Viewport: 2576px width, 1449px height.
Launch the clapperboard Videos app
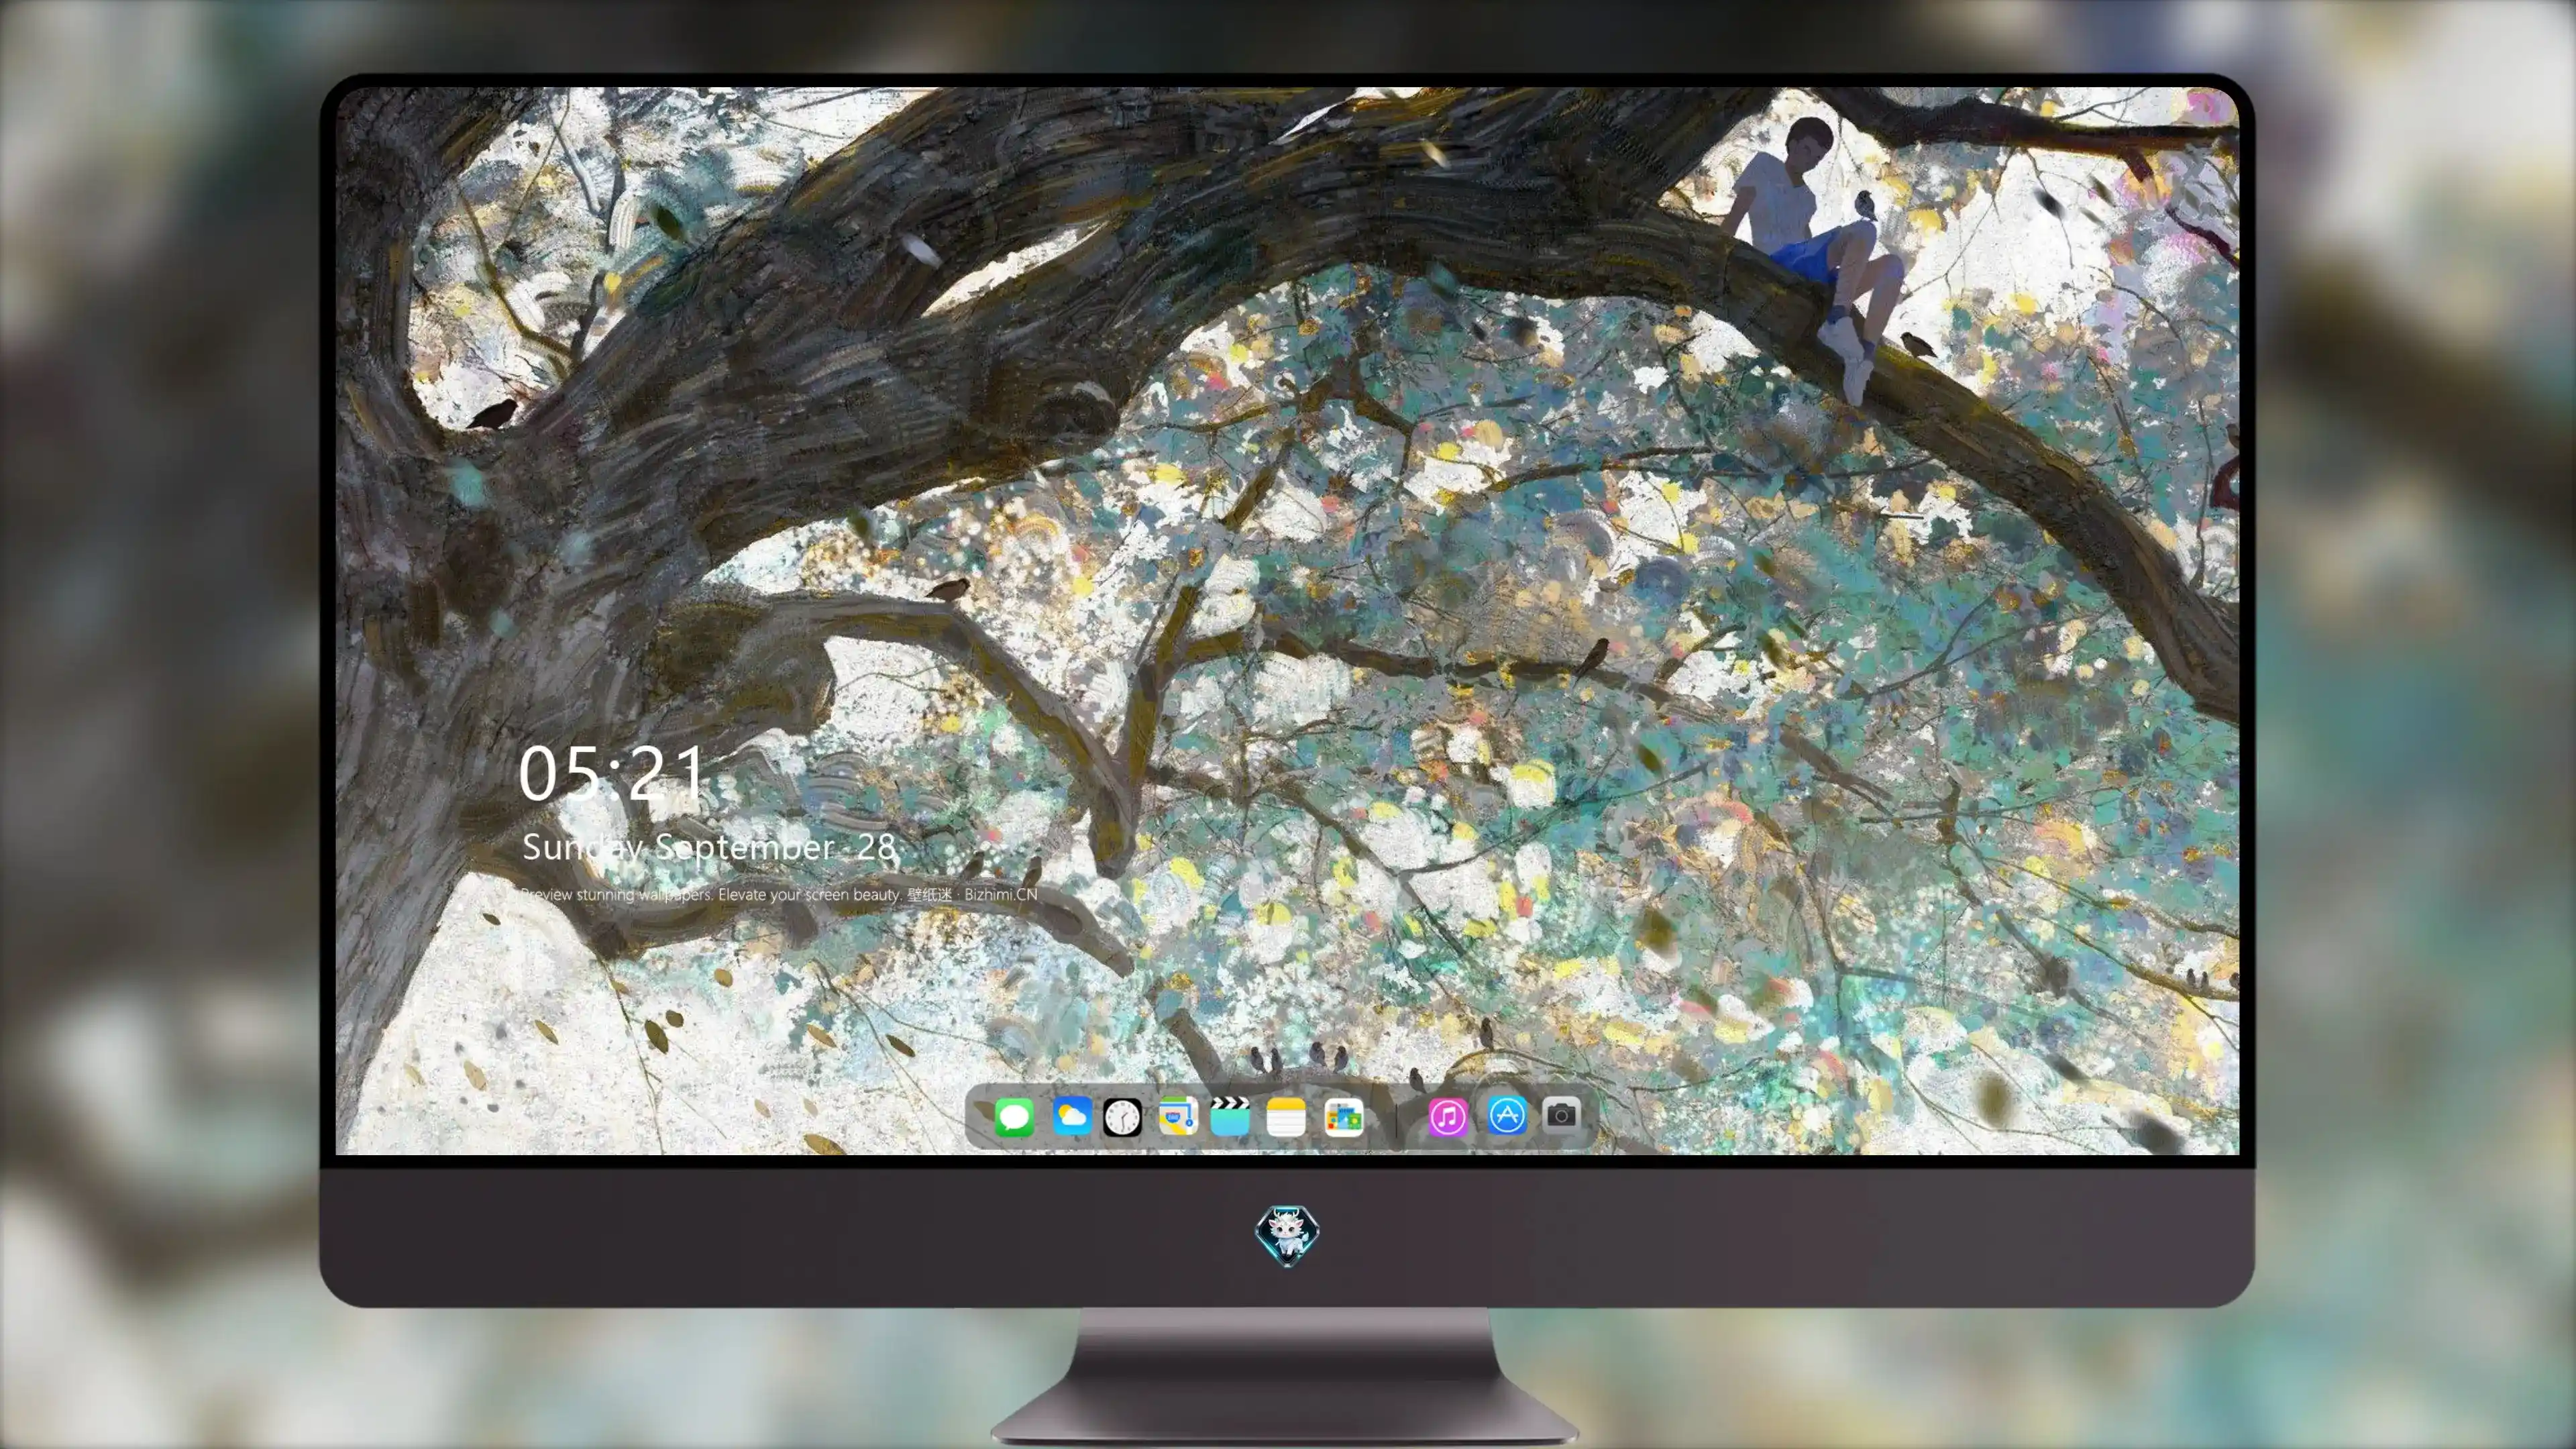tap(1230, 1116)
